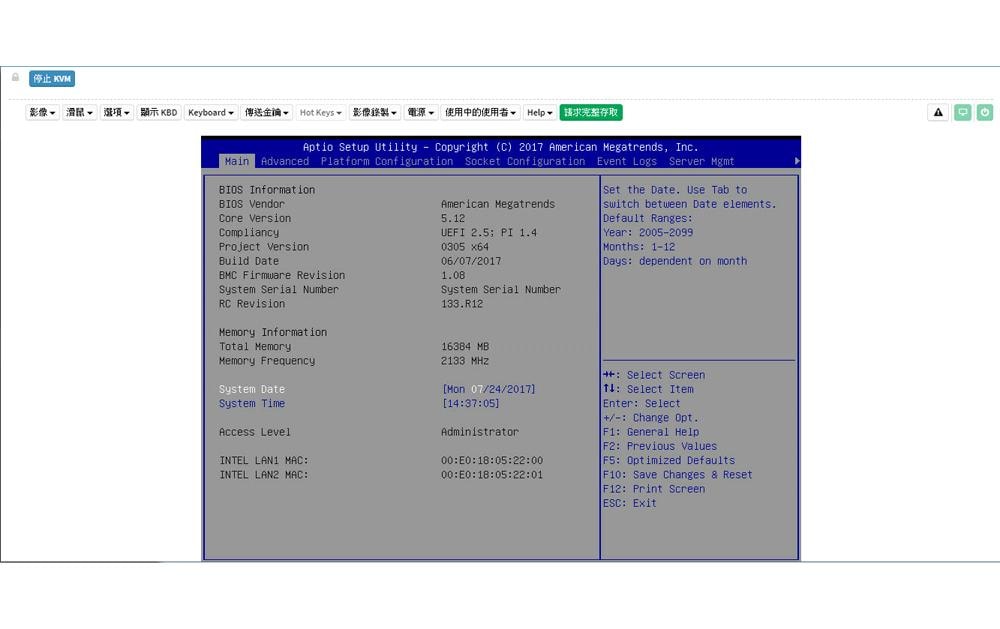Image resolution: width=1000 pixels, height=629 pixels.
Task: Open the Hot Keys dropdown
Action: coord(320,112)
